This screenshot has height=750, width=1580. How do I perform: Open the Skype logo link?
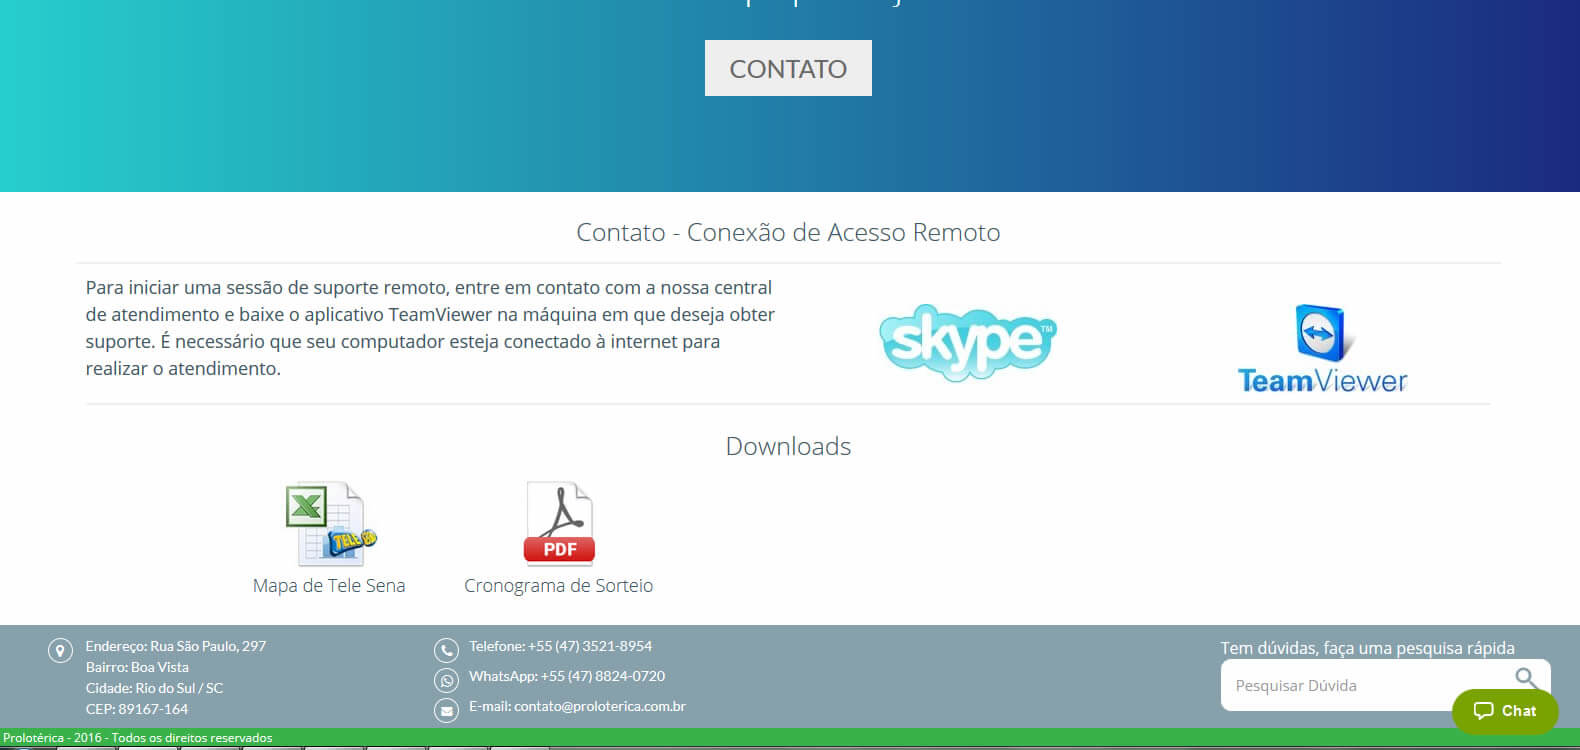click(968, 342)
